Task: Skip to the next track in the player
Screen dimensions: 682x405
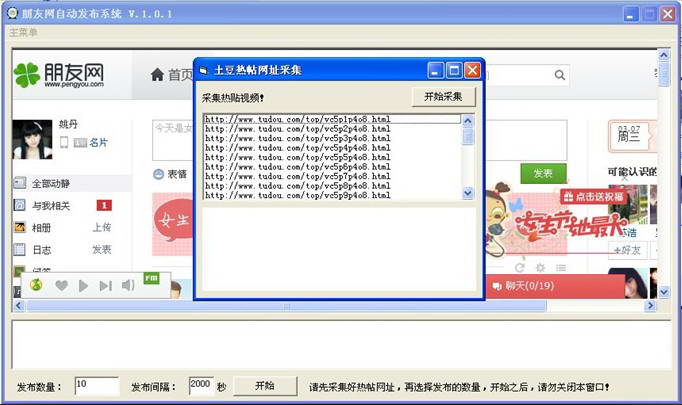Action: (106, 286)
